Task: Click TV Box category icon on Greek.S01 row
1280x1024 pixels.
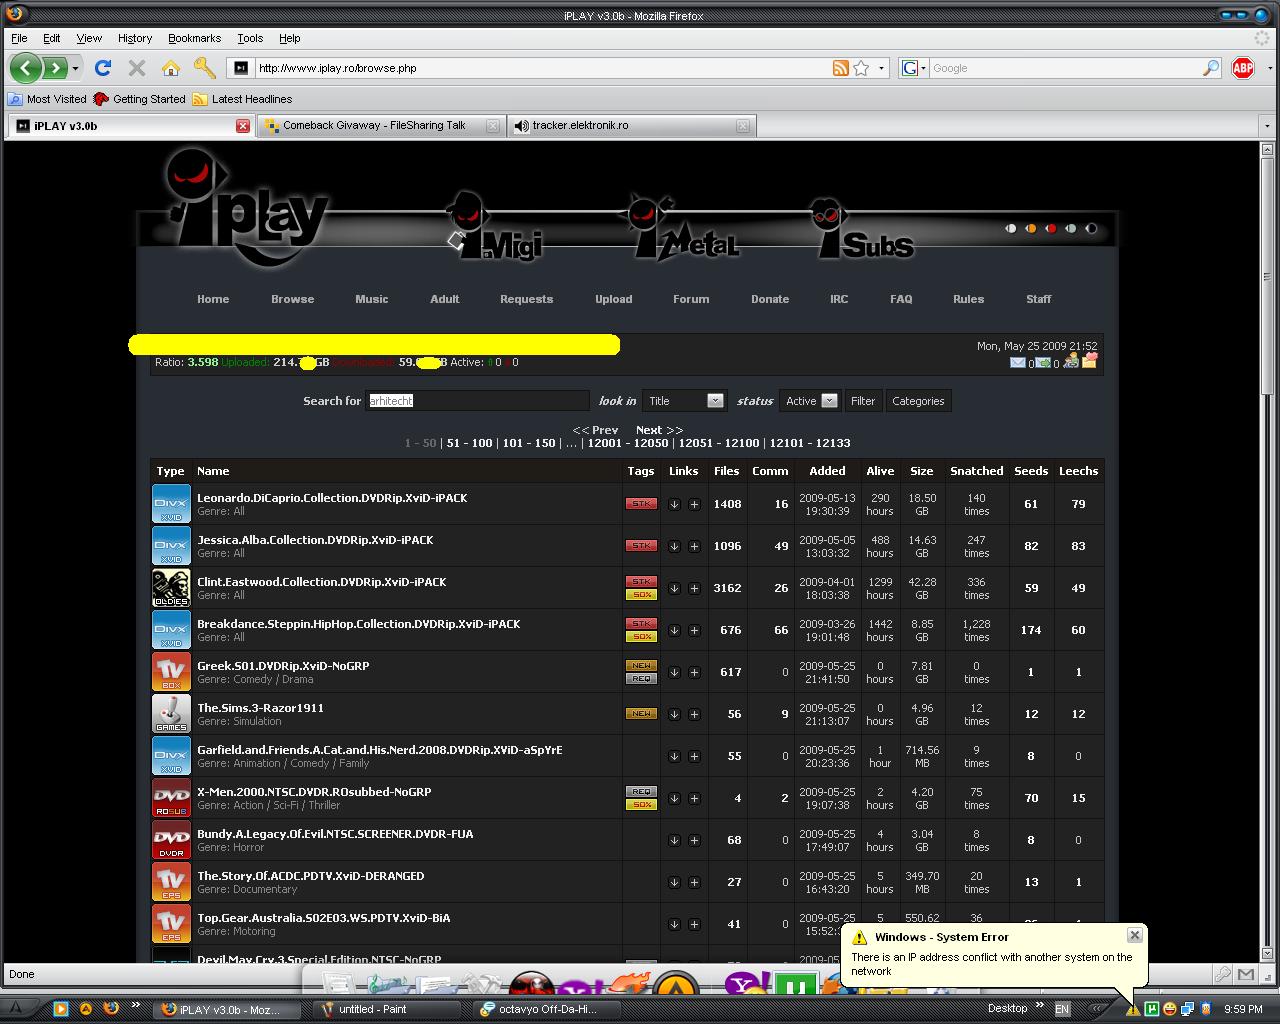Action: point(171,672)
